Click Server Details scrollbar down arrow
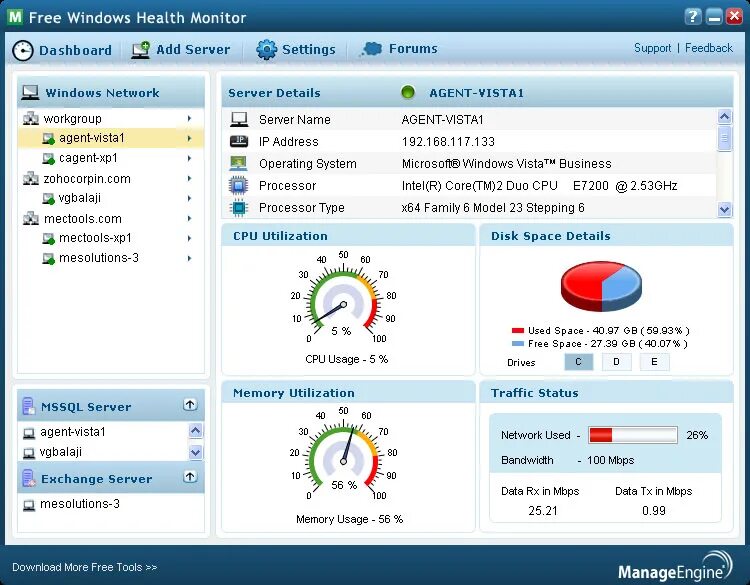Viewport: 750px width, 585px height. tap(725, 209)
